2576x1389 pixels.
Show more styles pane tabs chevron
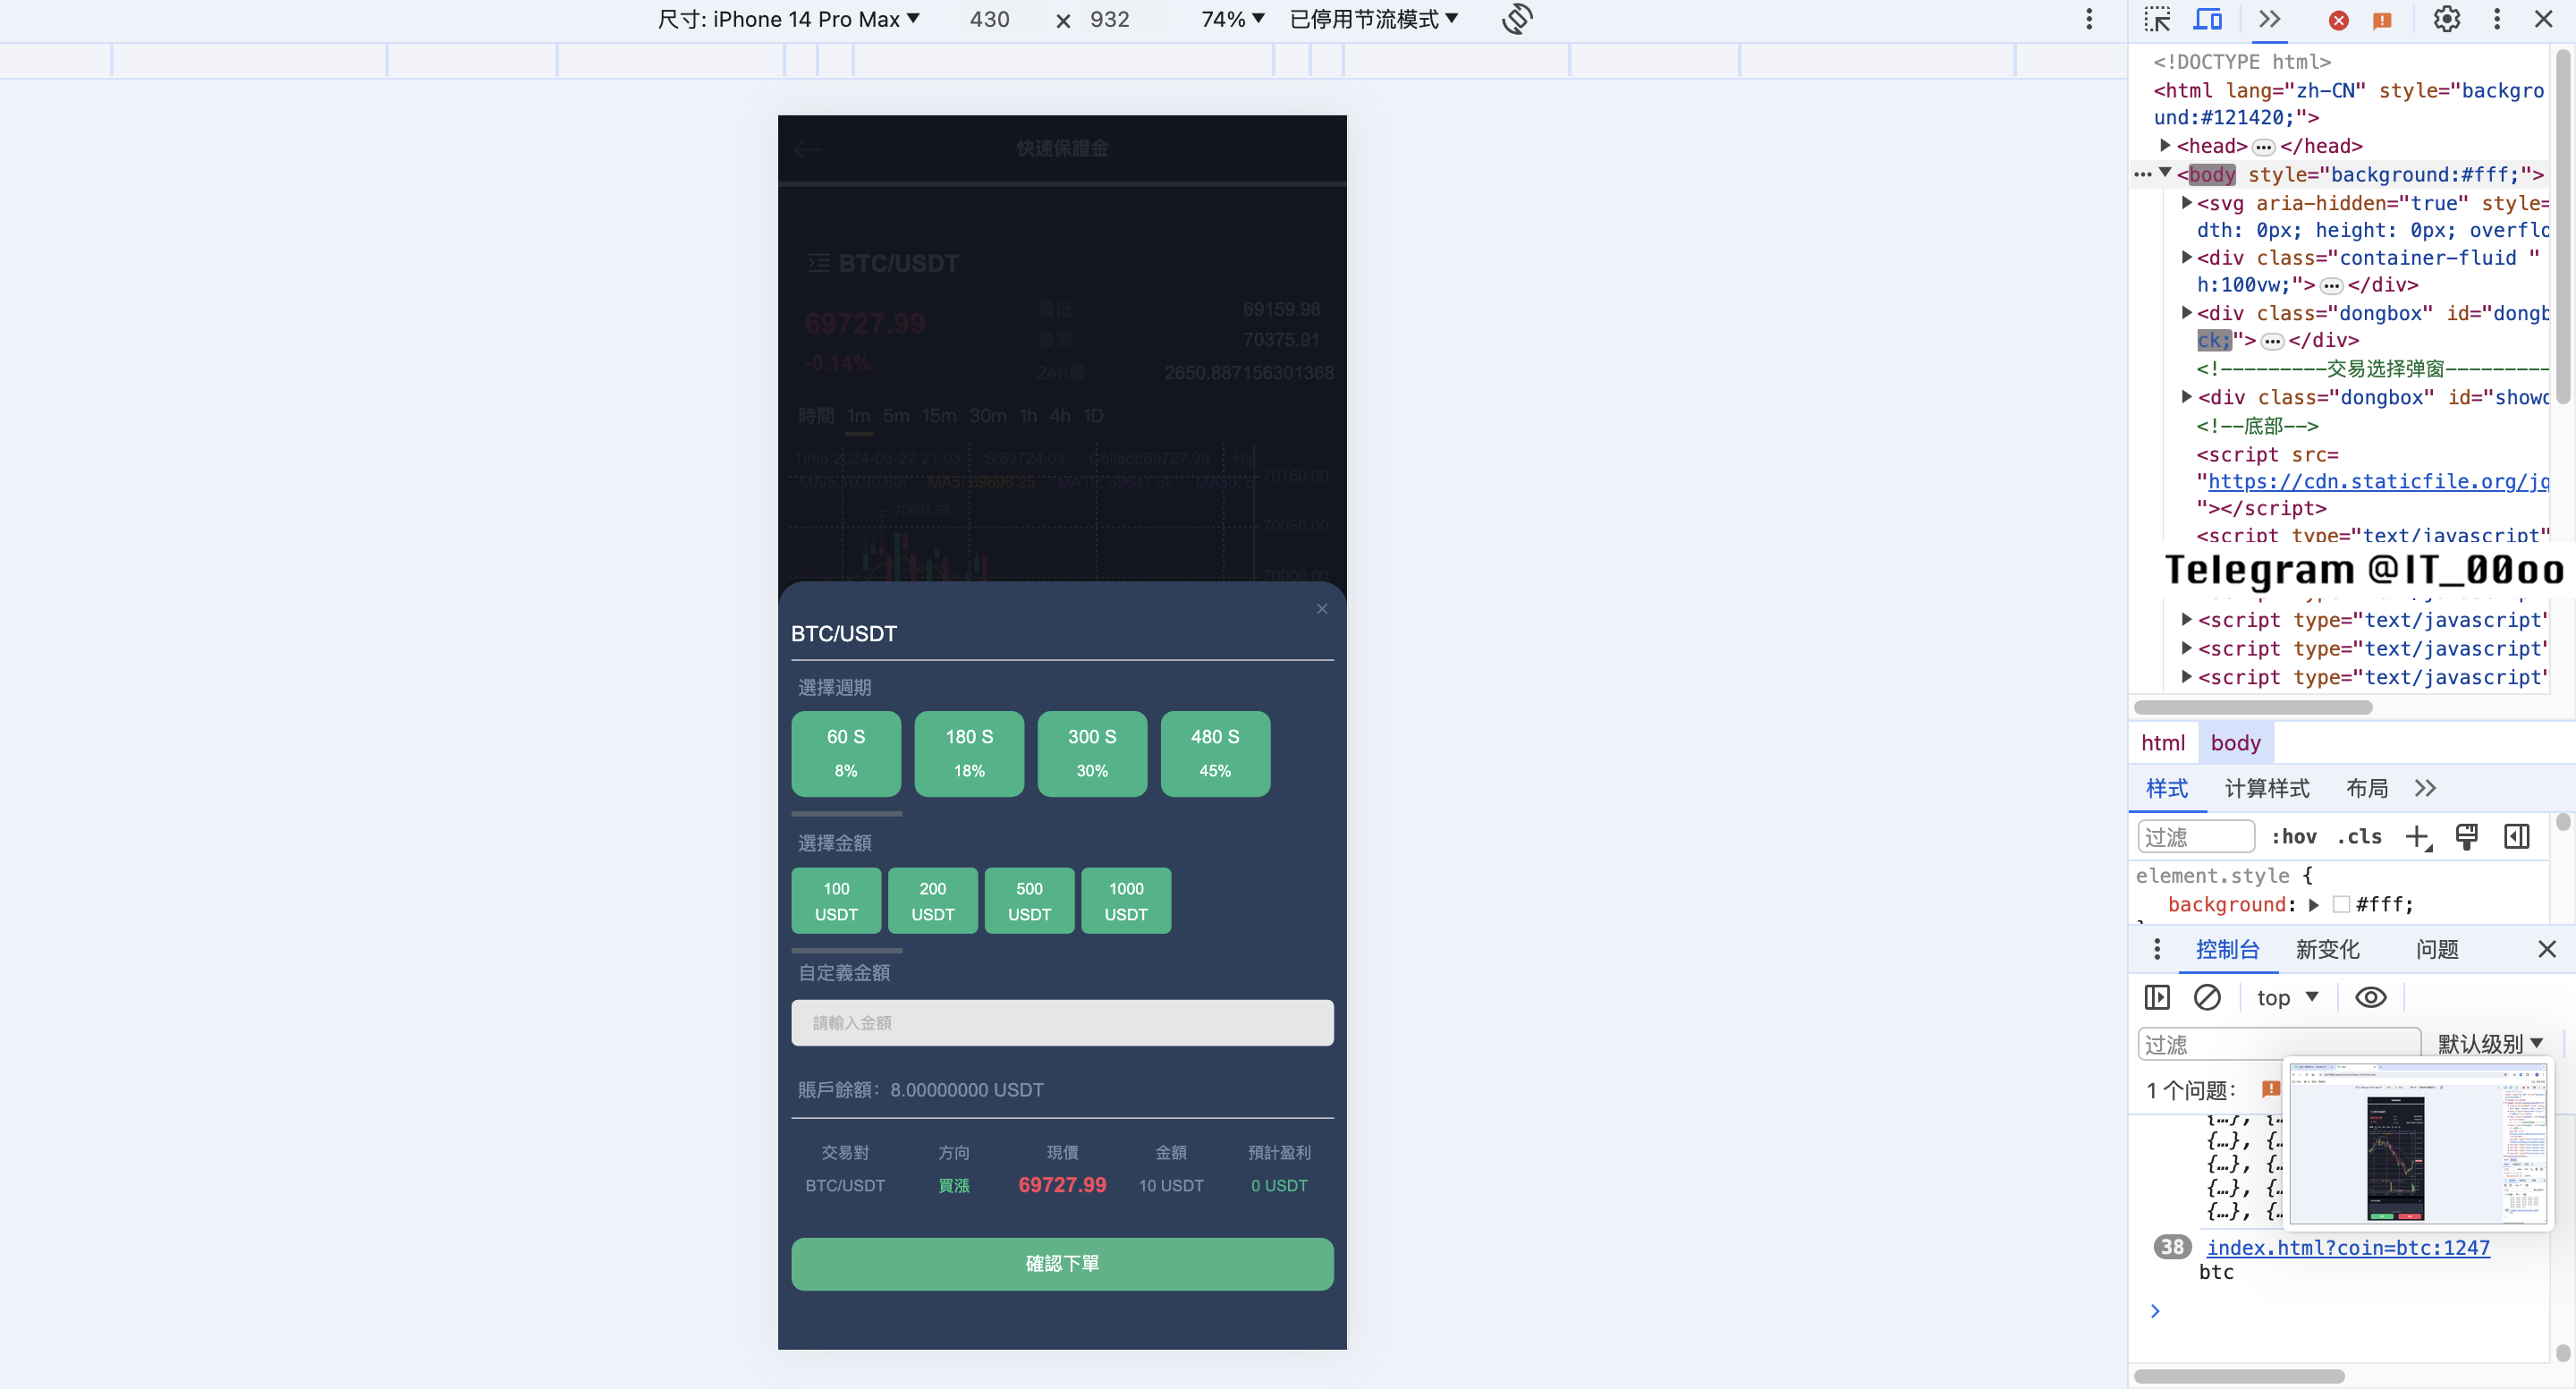(2425, 788)
